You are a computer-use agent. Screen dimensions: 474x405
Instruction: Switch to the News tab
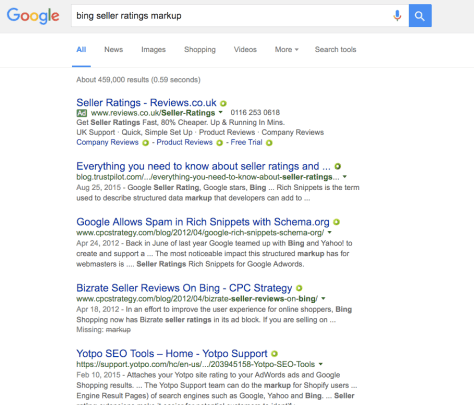tap(114, 50)
